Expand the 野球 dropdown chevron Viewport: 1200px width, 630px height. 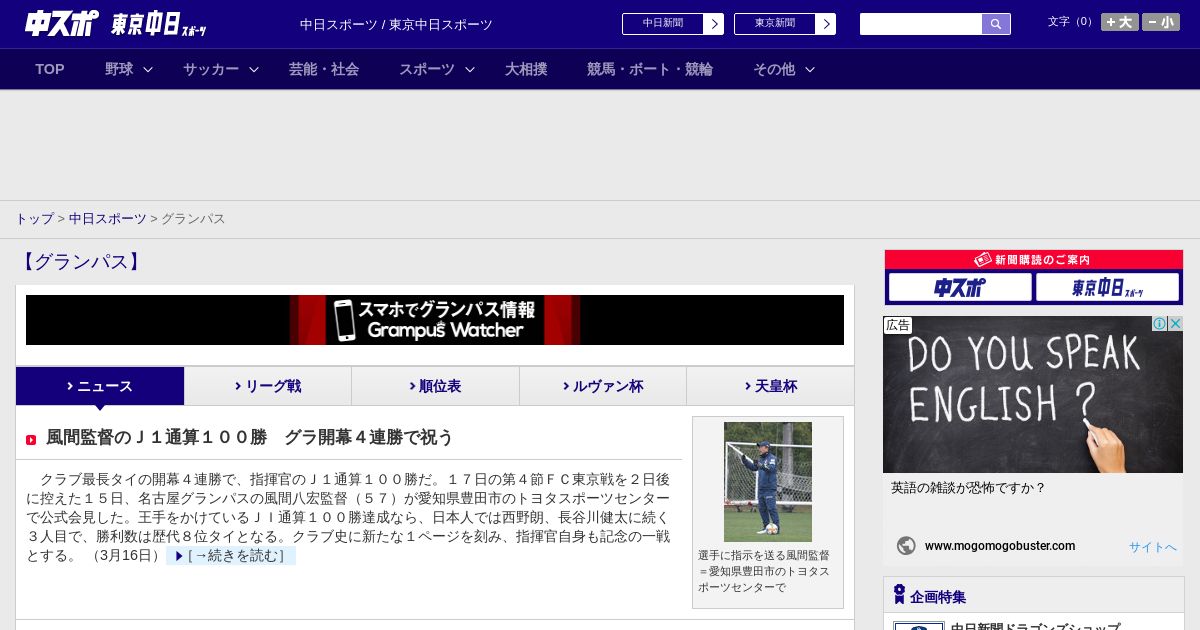148,69
